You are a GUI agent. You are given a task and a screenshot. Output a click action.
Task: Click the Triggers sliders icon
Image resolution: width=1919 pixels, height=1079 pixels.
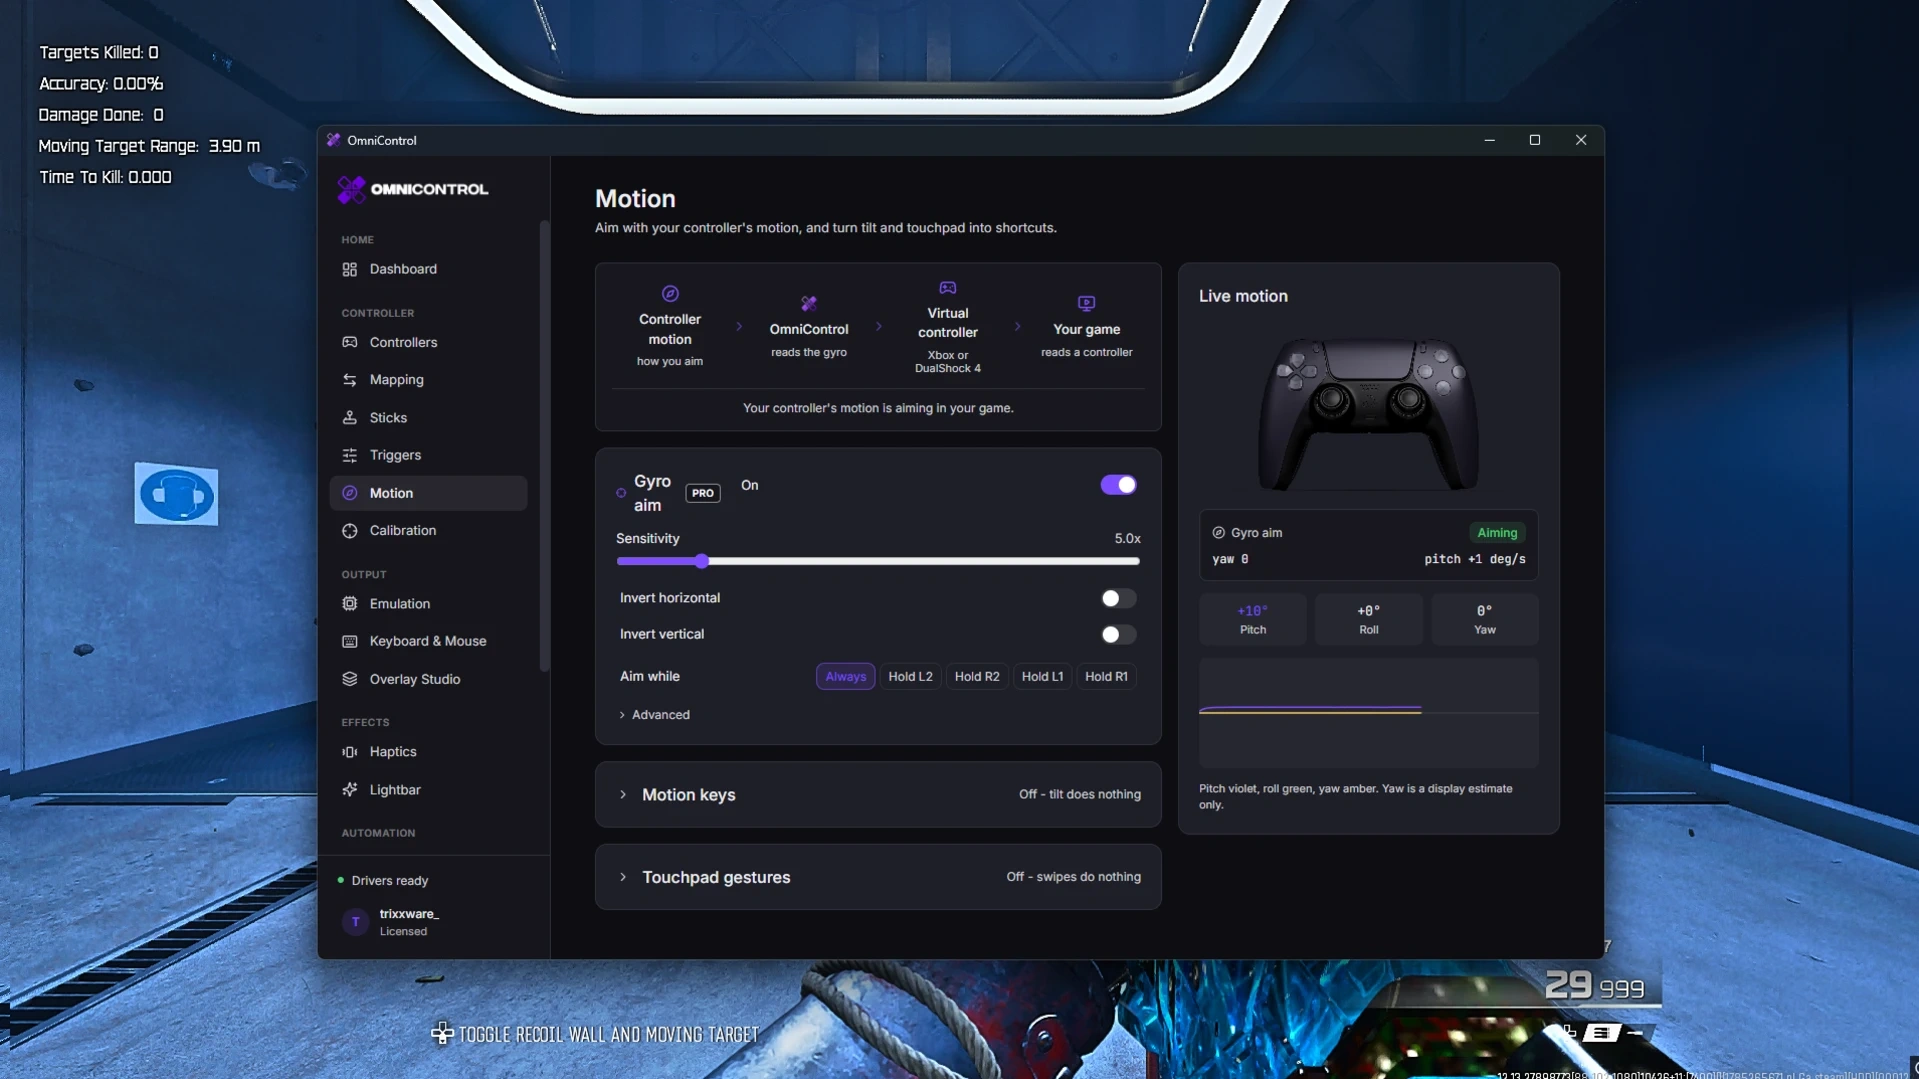(349, 455)
